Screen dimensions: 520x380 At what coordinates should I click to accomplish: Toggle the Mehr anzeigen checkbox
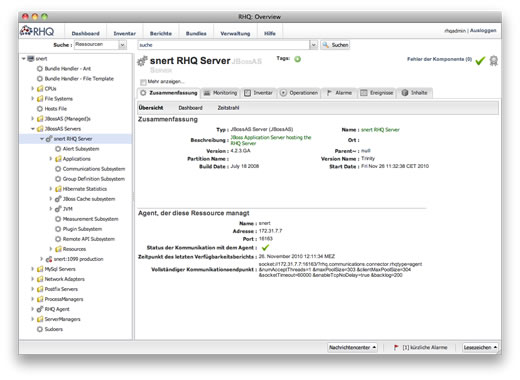pos(143,82)
